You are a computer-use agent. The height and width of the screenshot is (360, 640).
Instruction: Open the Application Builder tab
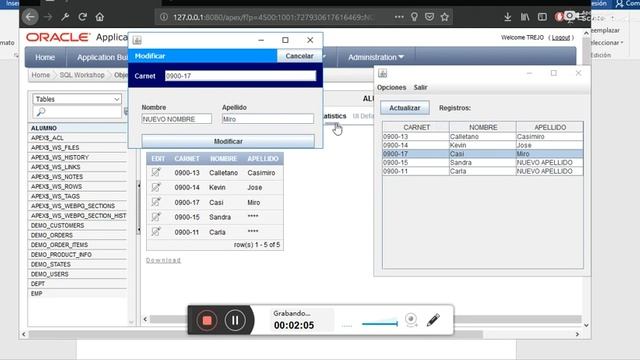click(x=102, y=57)
